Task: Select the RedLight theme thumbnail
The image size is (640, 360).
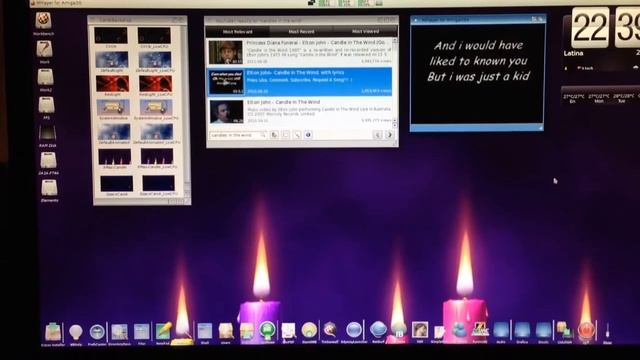Action: [112, 84]
